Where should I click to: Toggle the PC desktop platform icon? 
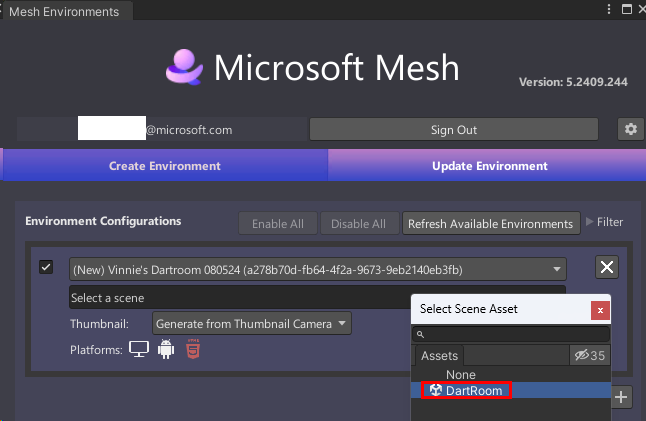[139, 349]
